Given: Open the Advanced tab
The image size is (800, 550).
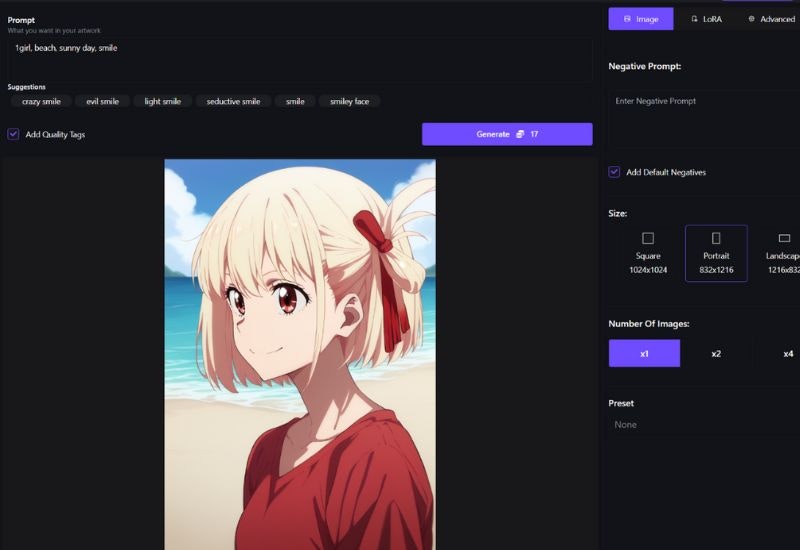Looking at the screenshot, I should 771,19.
